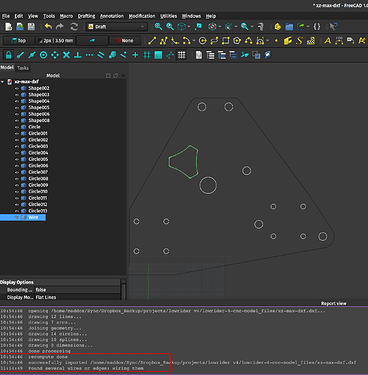
Task: Create a new document
Action: pos(9,27)
